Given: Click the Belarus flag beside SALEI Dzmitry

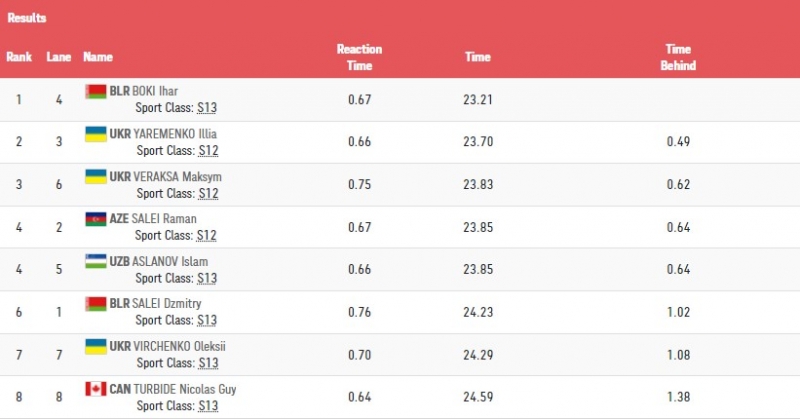Looking at the screenshot, I should pos(95,303).
